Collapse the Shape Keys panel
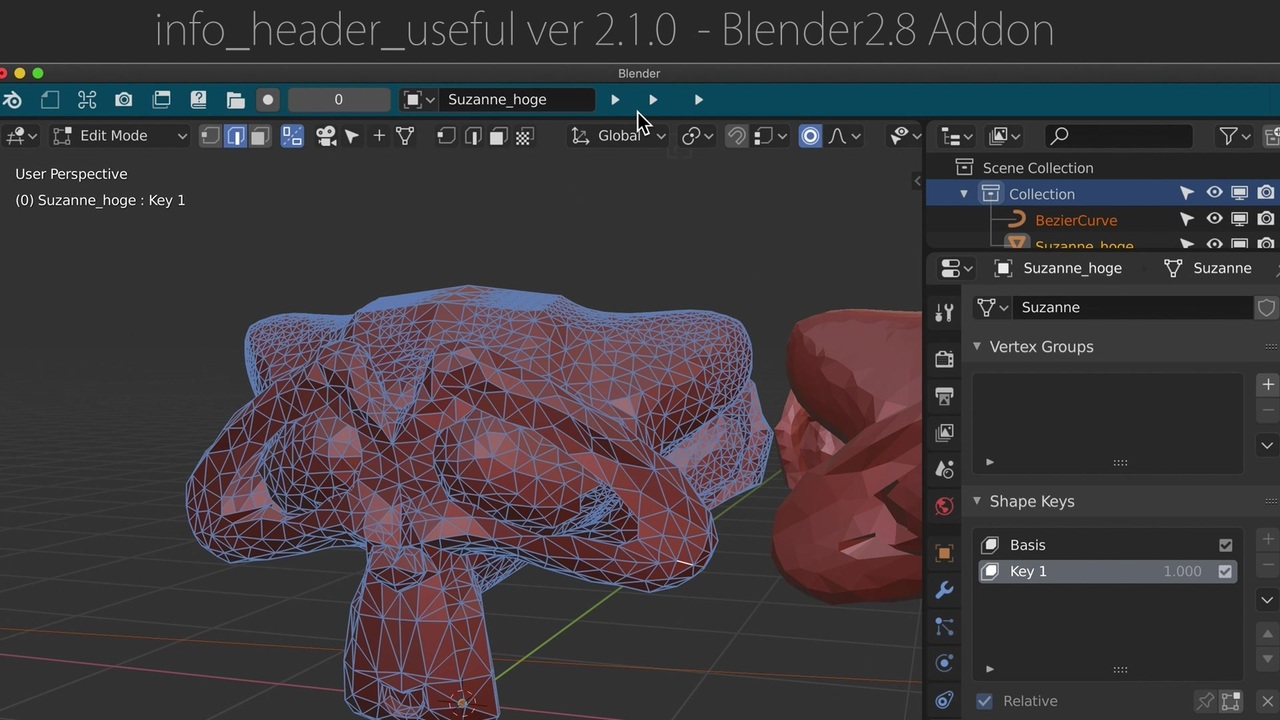This screenshot has height=720, width=1280. [978, 501]
